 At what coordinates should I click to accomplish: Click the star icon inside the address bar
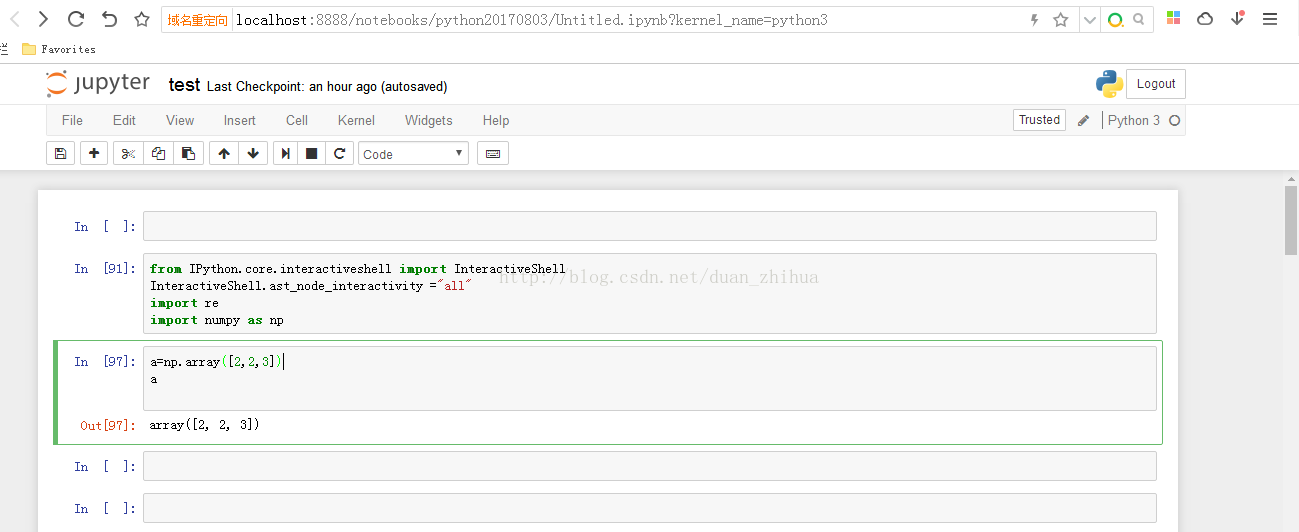tap(1061, 20)
